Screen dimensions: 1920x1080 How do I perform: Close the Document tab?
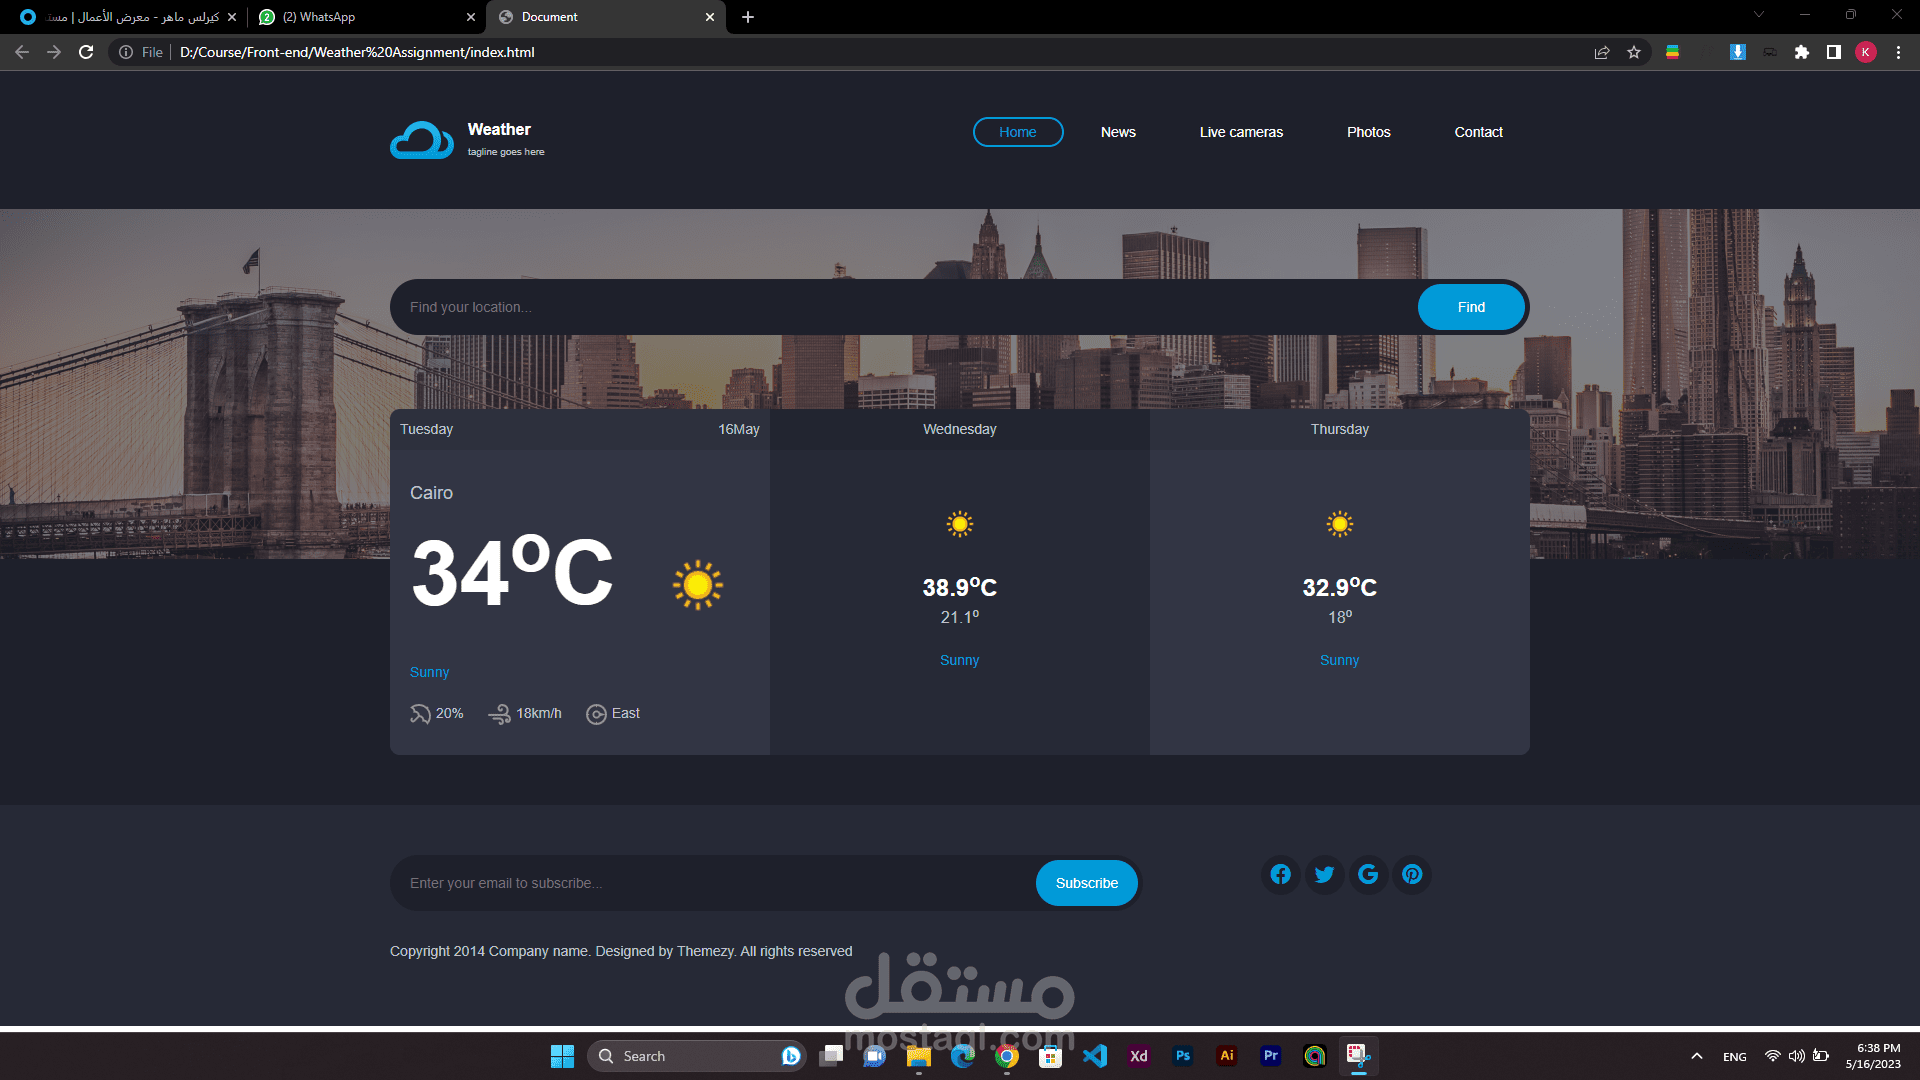pyautogui.click(x=710, y=17)
